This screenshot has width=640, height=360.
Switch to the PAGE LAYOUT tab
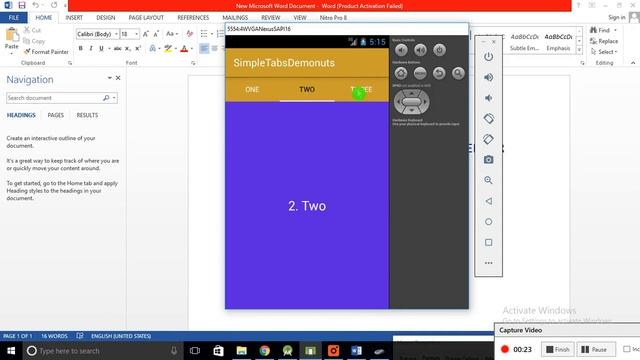pyautogui.click(x=146, y=18)
